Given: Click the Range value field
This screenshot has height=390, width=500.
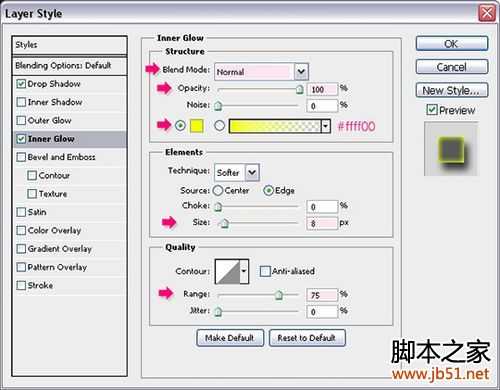Looking at the screenshot, I should tap(322, 295).
